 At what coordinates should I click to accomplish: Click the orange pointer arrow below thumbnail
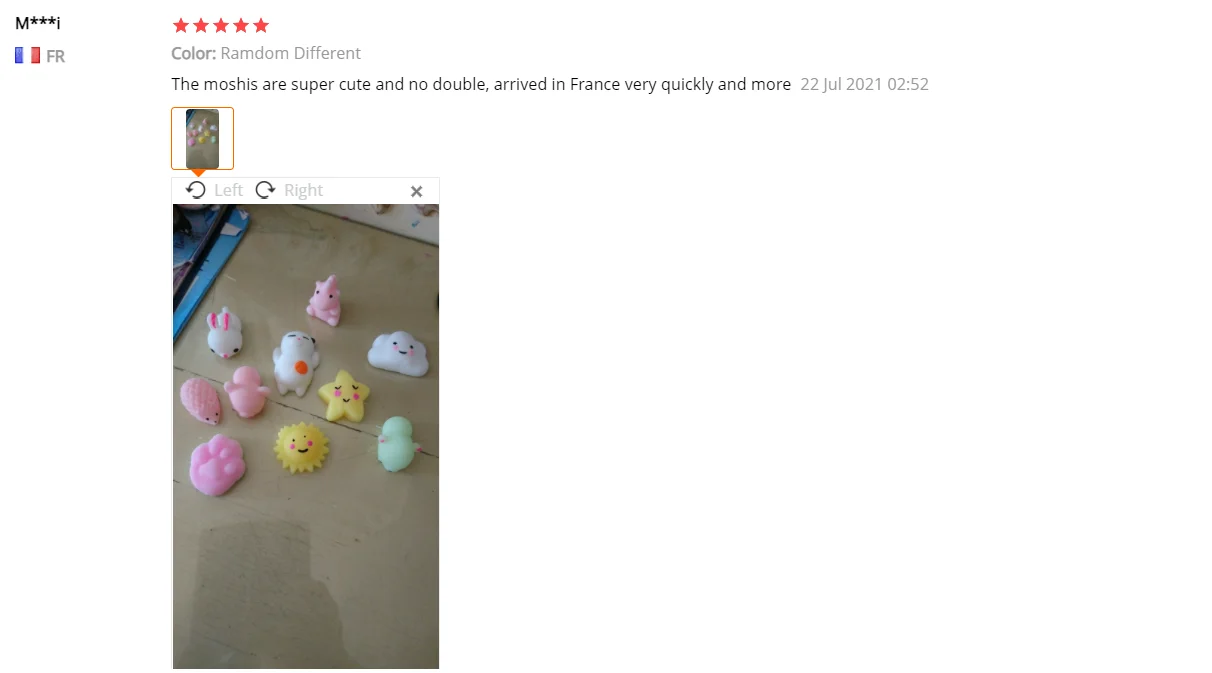(198, 173)
